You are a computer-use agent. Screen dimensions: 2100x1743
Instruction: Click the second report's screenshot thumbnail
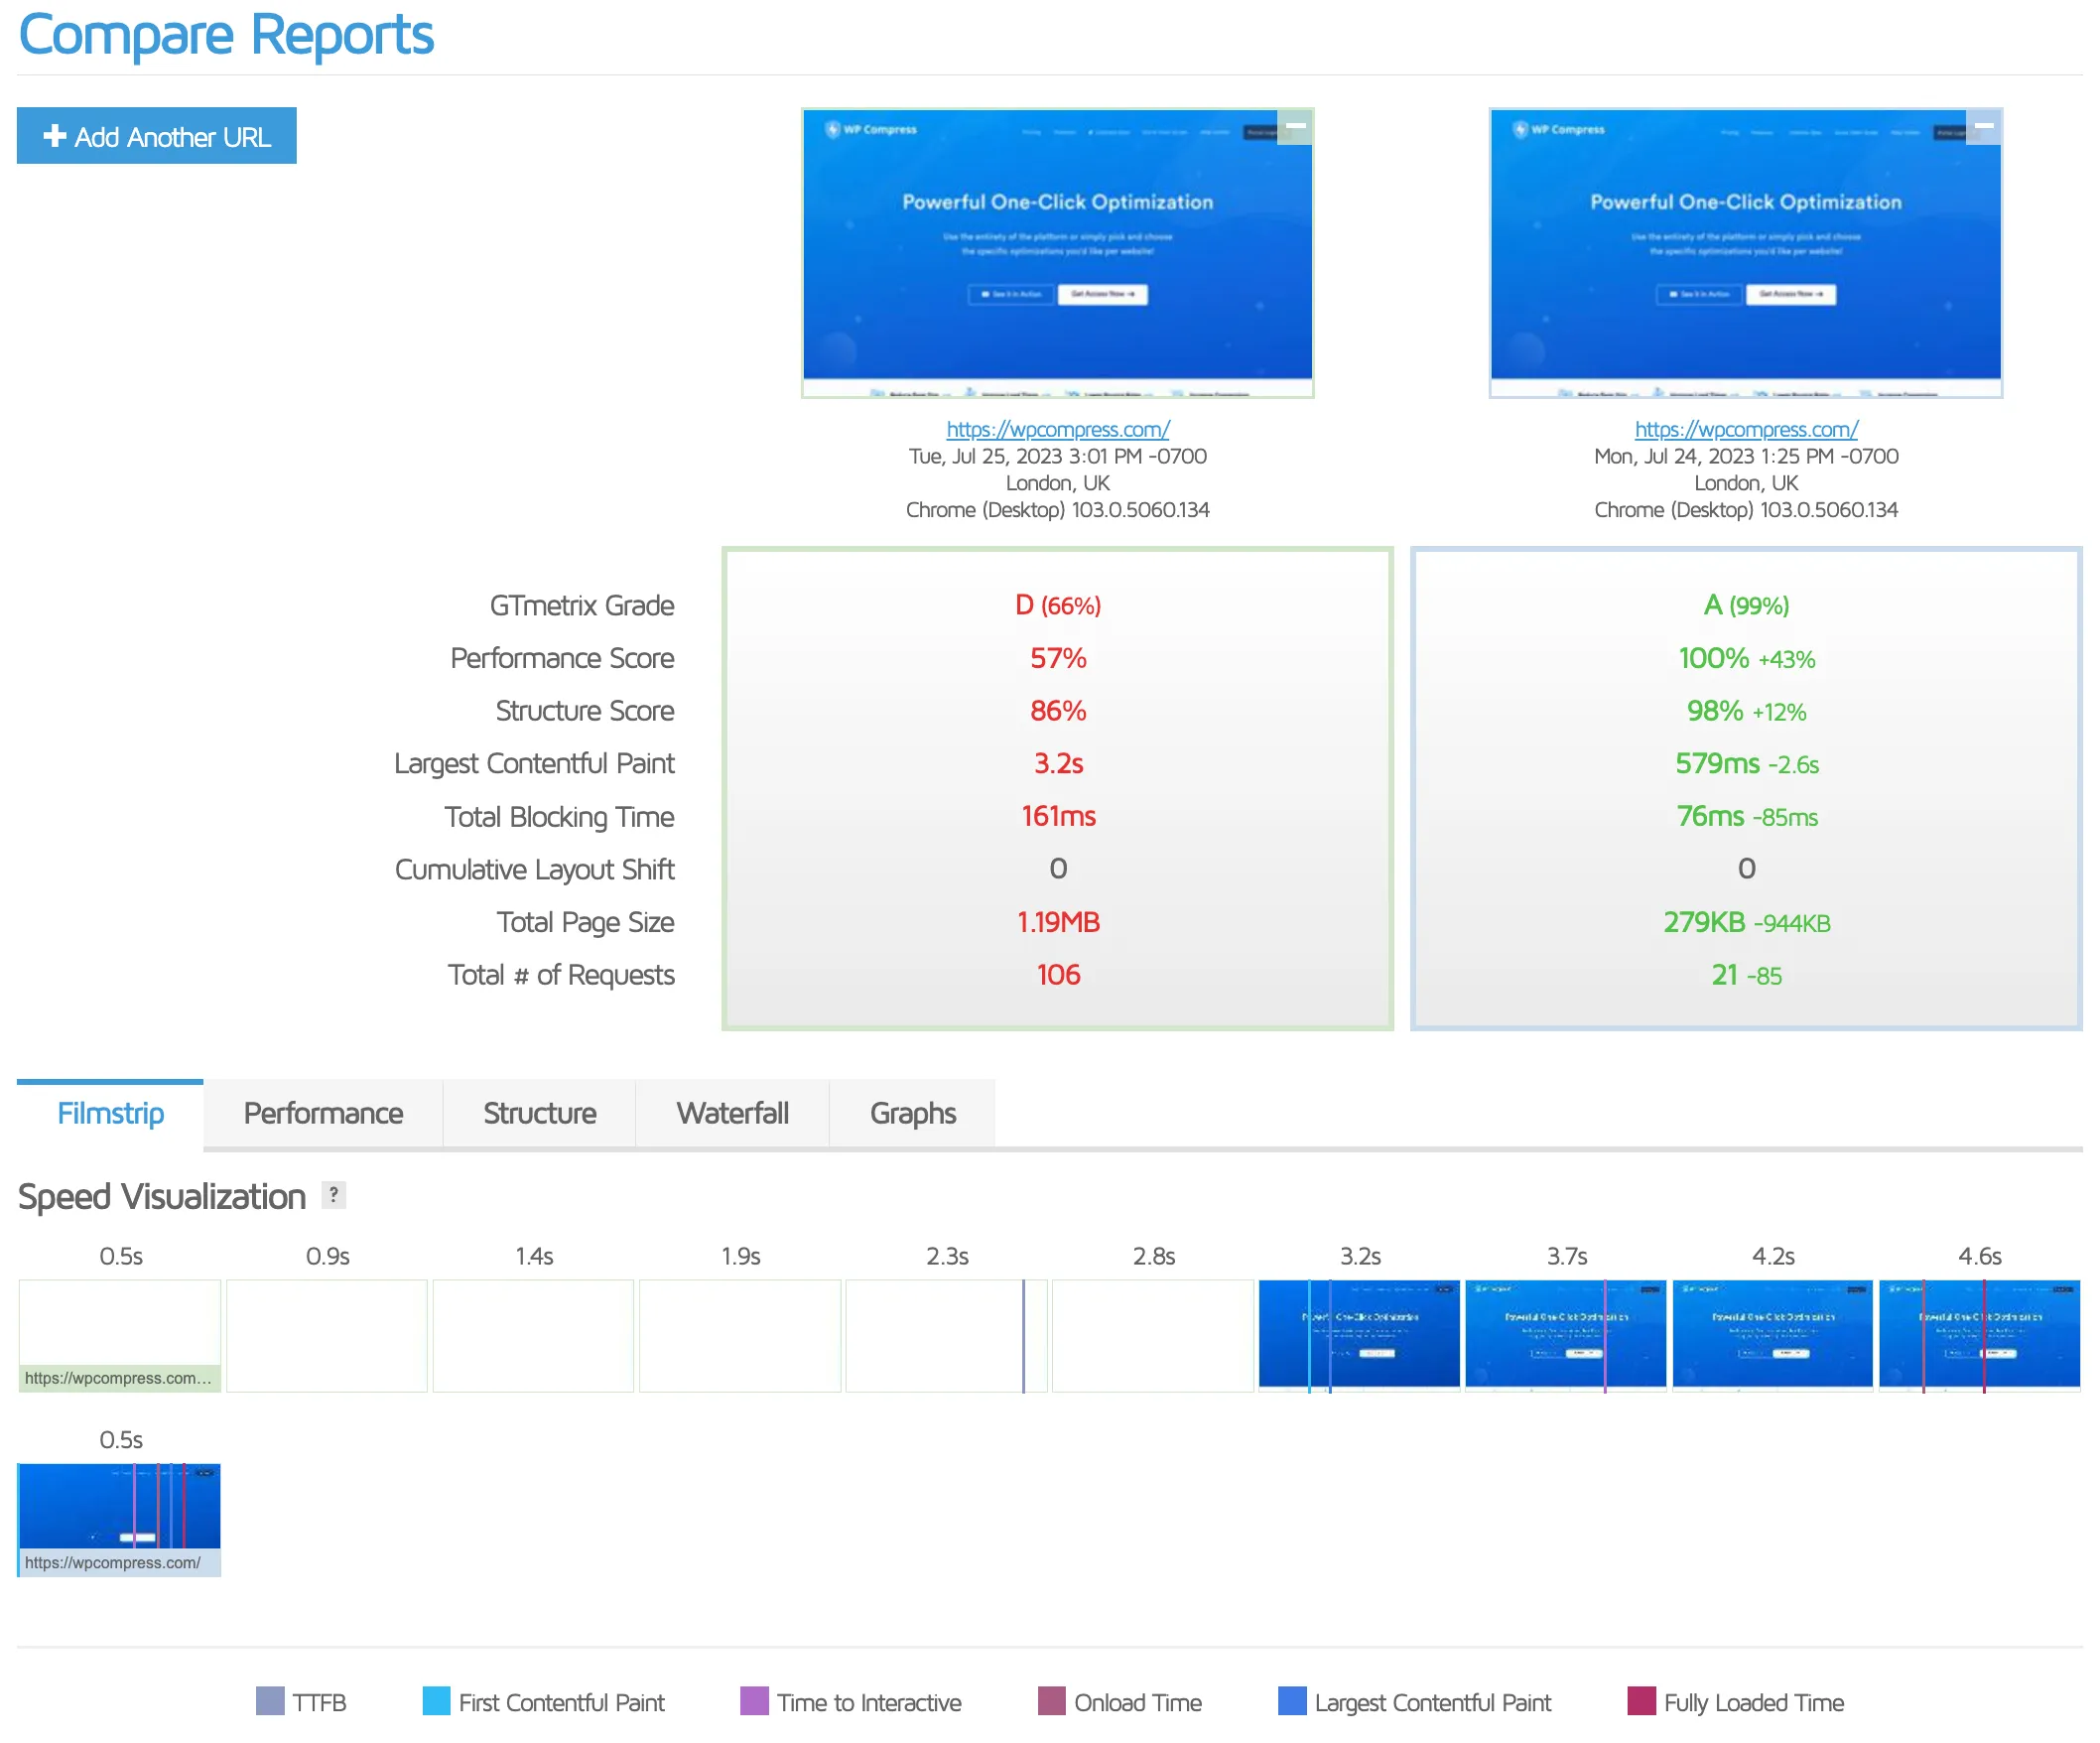click(1745, 253)
